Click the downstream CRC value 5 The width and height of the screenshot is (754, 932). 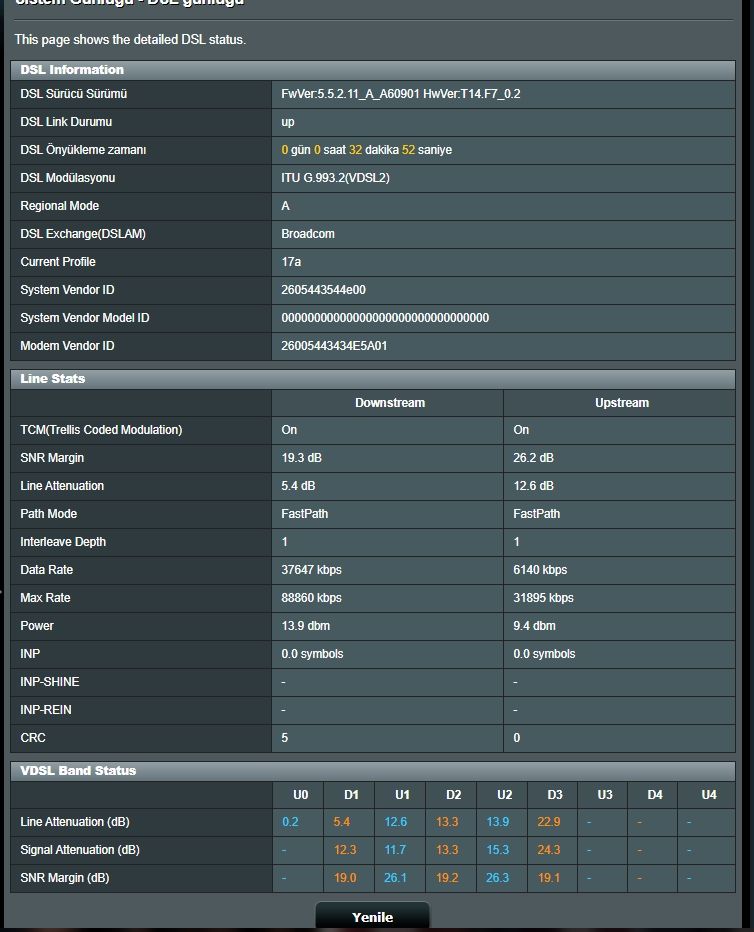[x=285, y=738]
